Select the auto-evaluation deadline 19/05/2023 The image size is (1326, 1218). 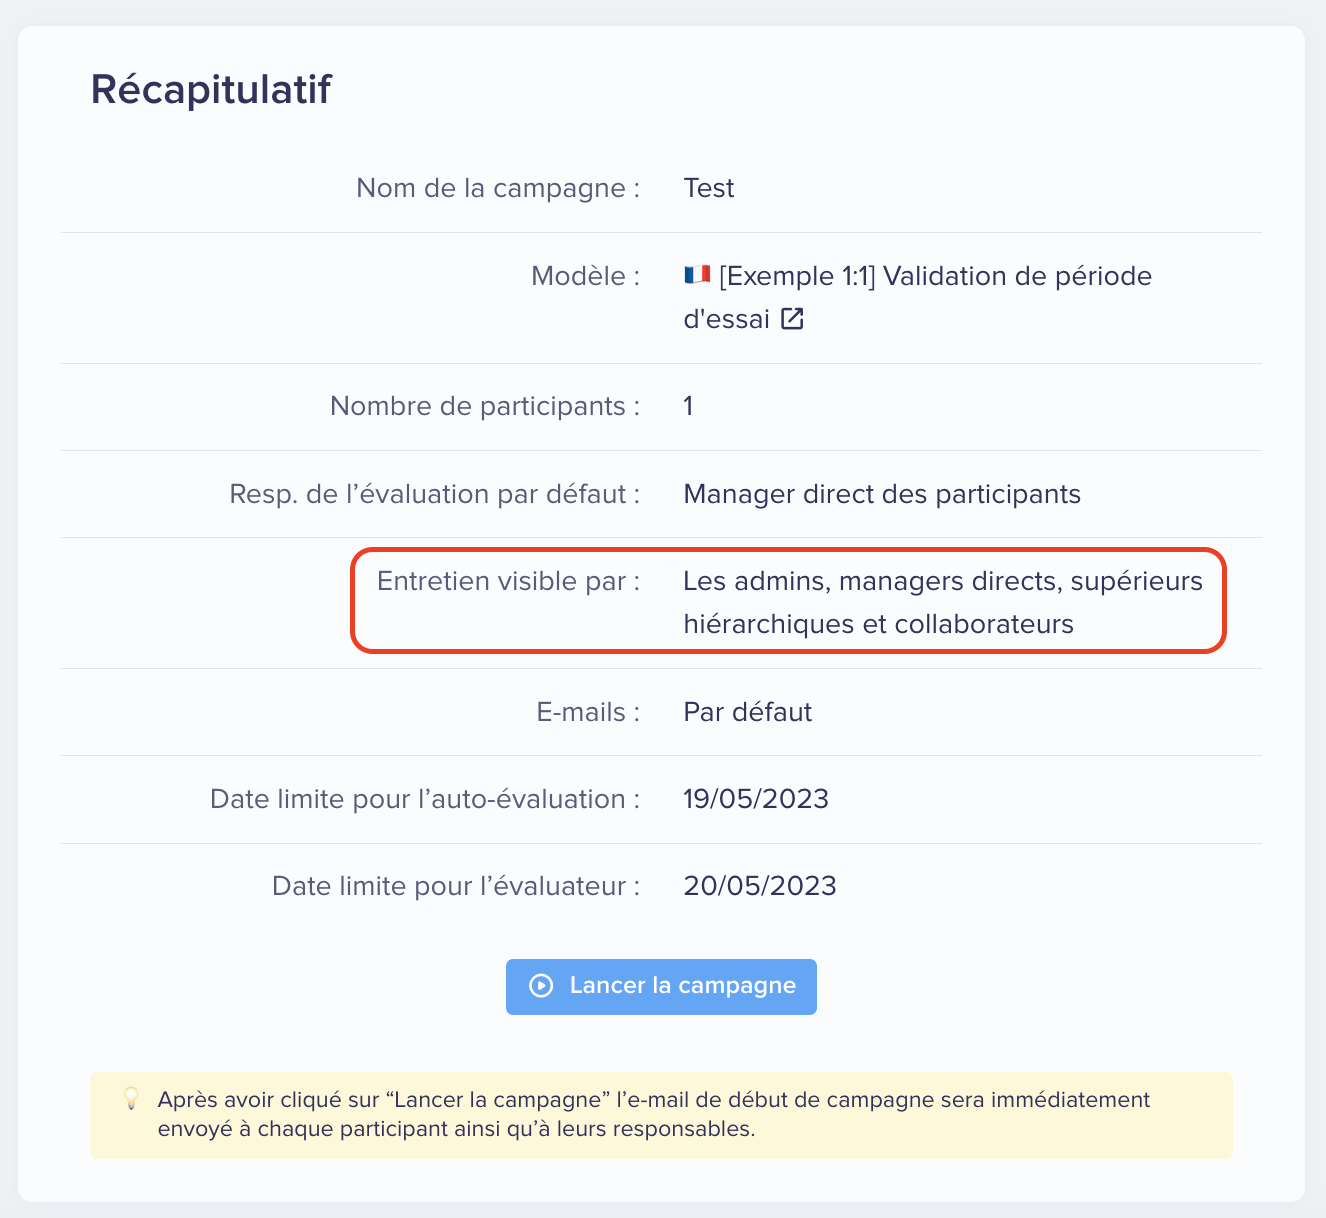(x=756, y=799)
